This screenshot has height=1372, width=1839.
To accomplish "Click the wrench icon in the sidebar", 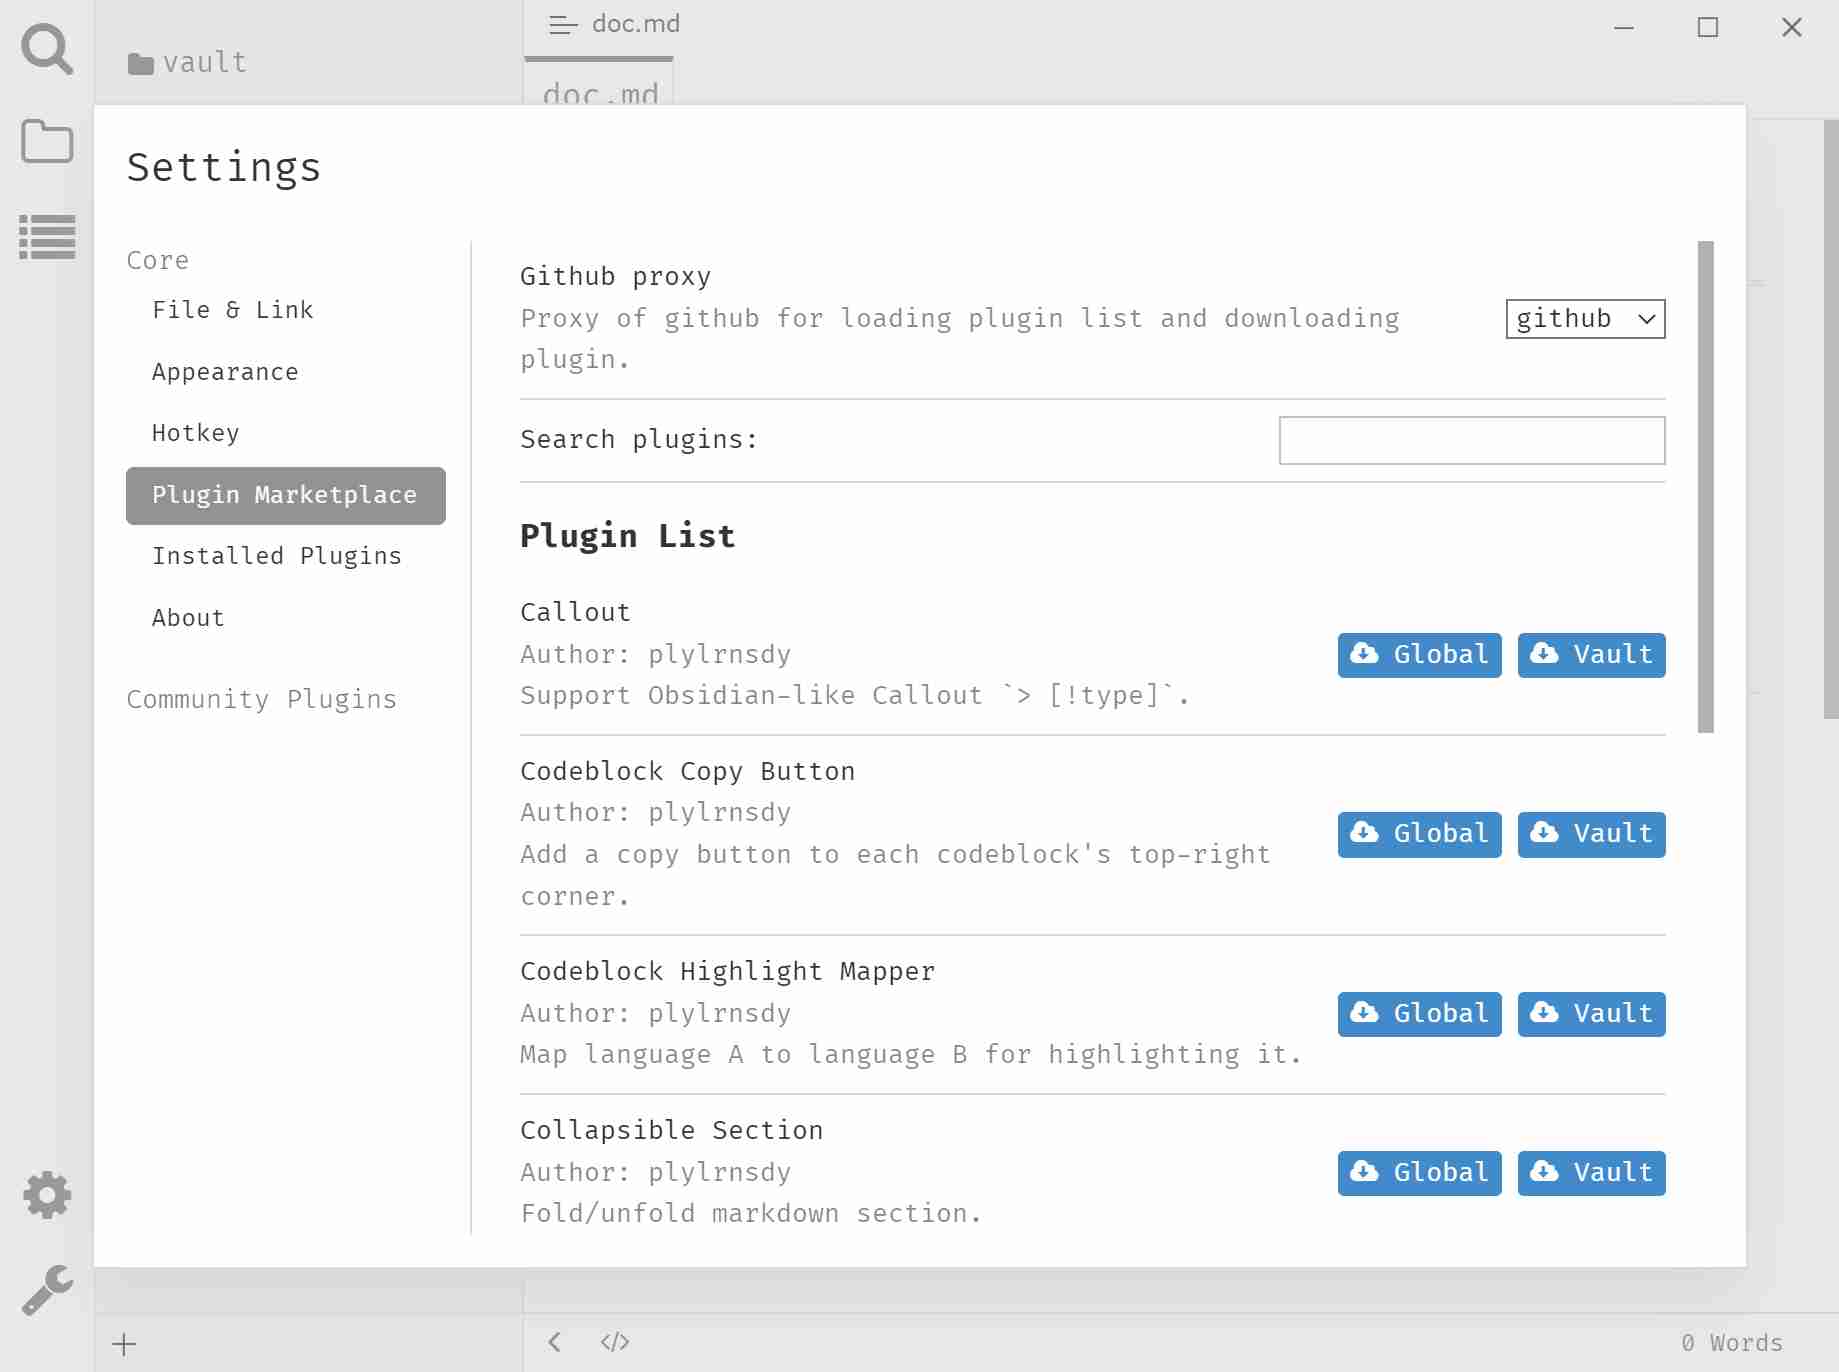I will [x=46, y=1290].
